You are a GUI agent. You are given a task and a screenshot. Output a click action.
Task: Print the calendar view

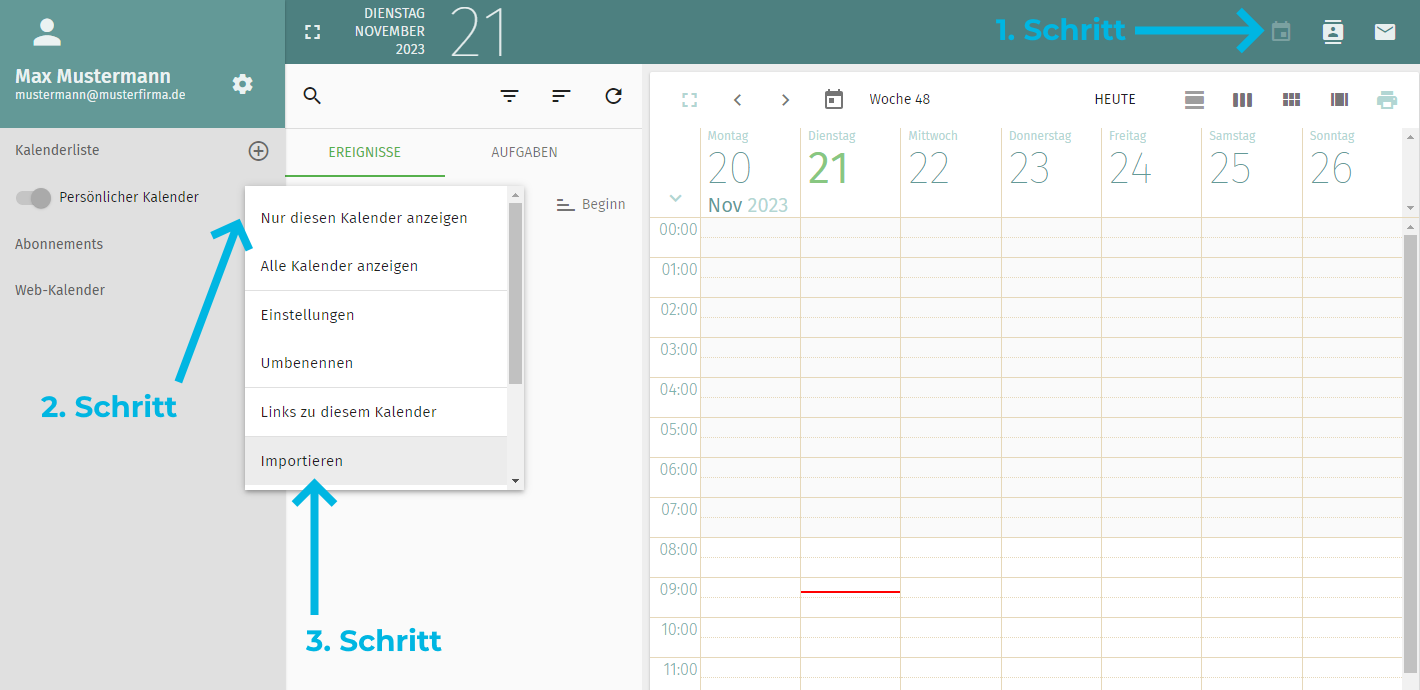(1386, 100)
